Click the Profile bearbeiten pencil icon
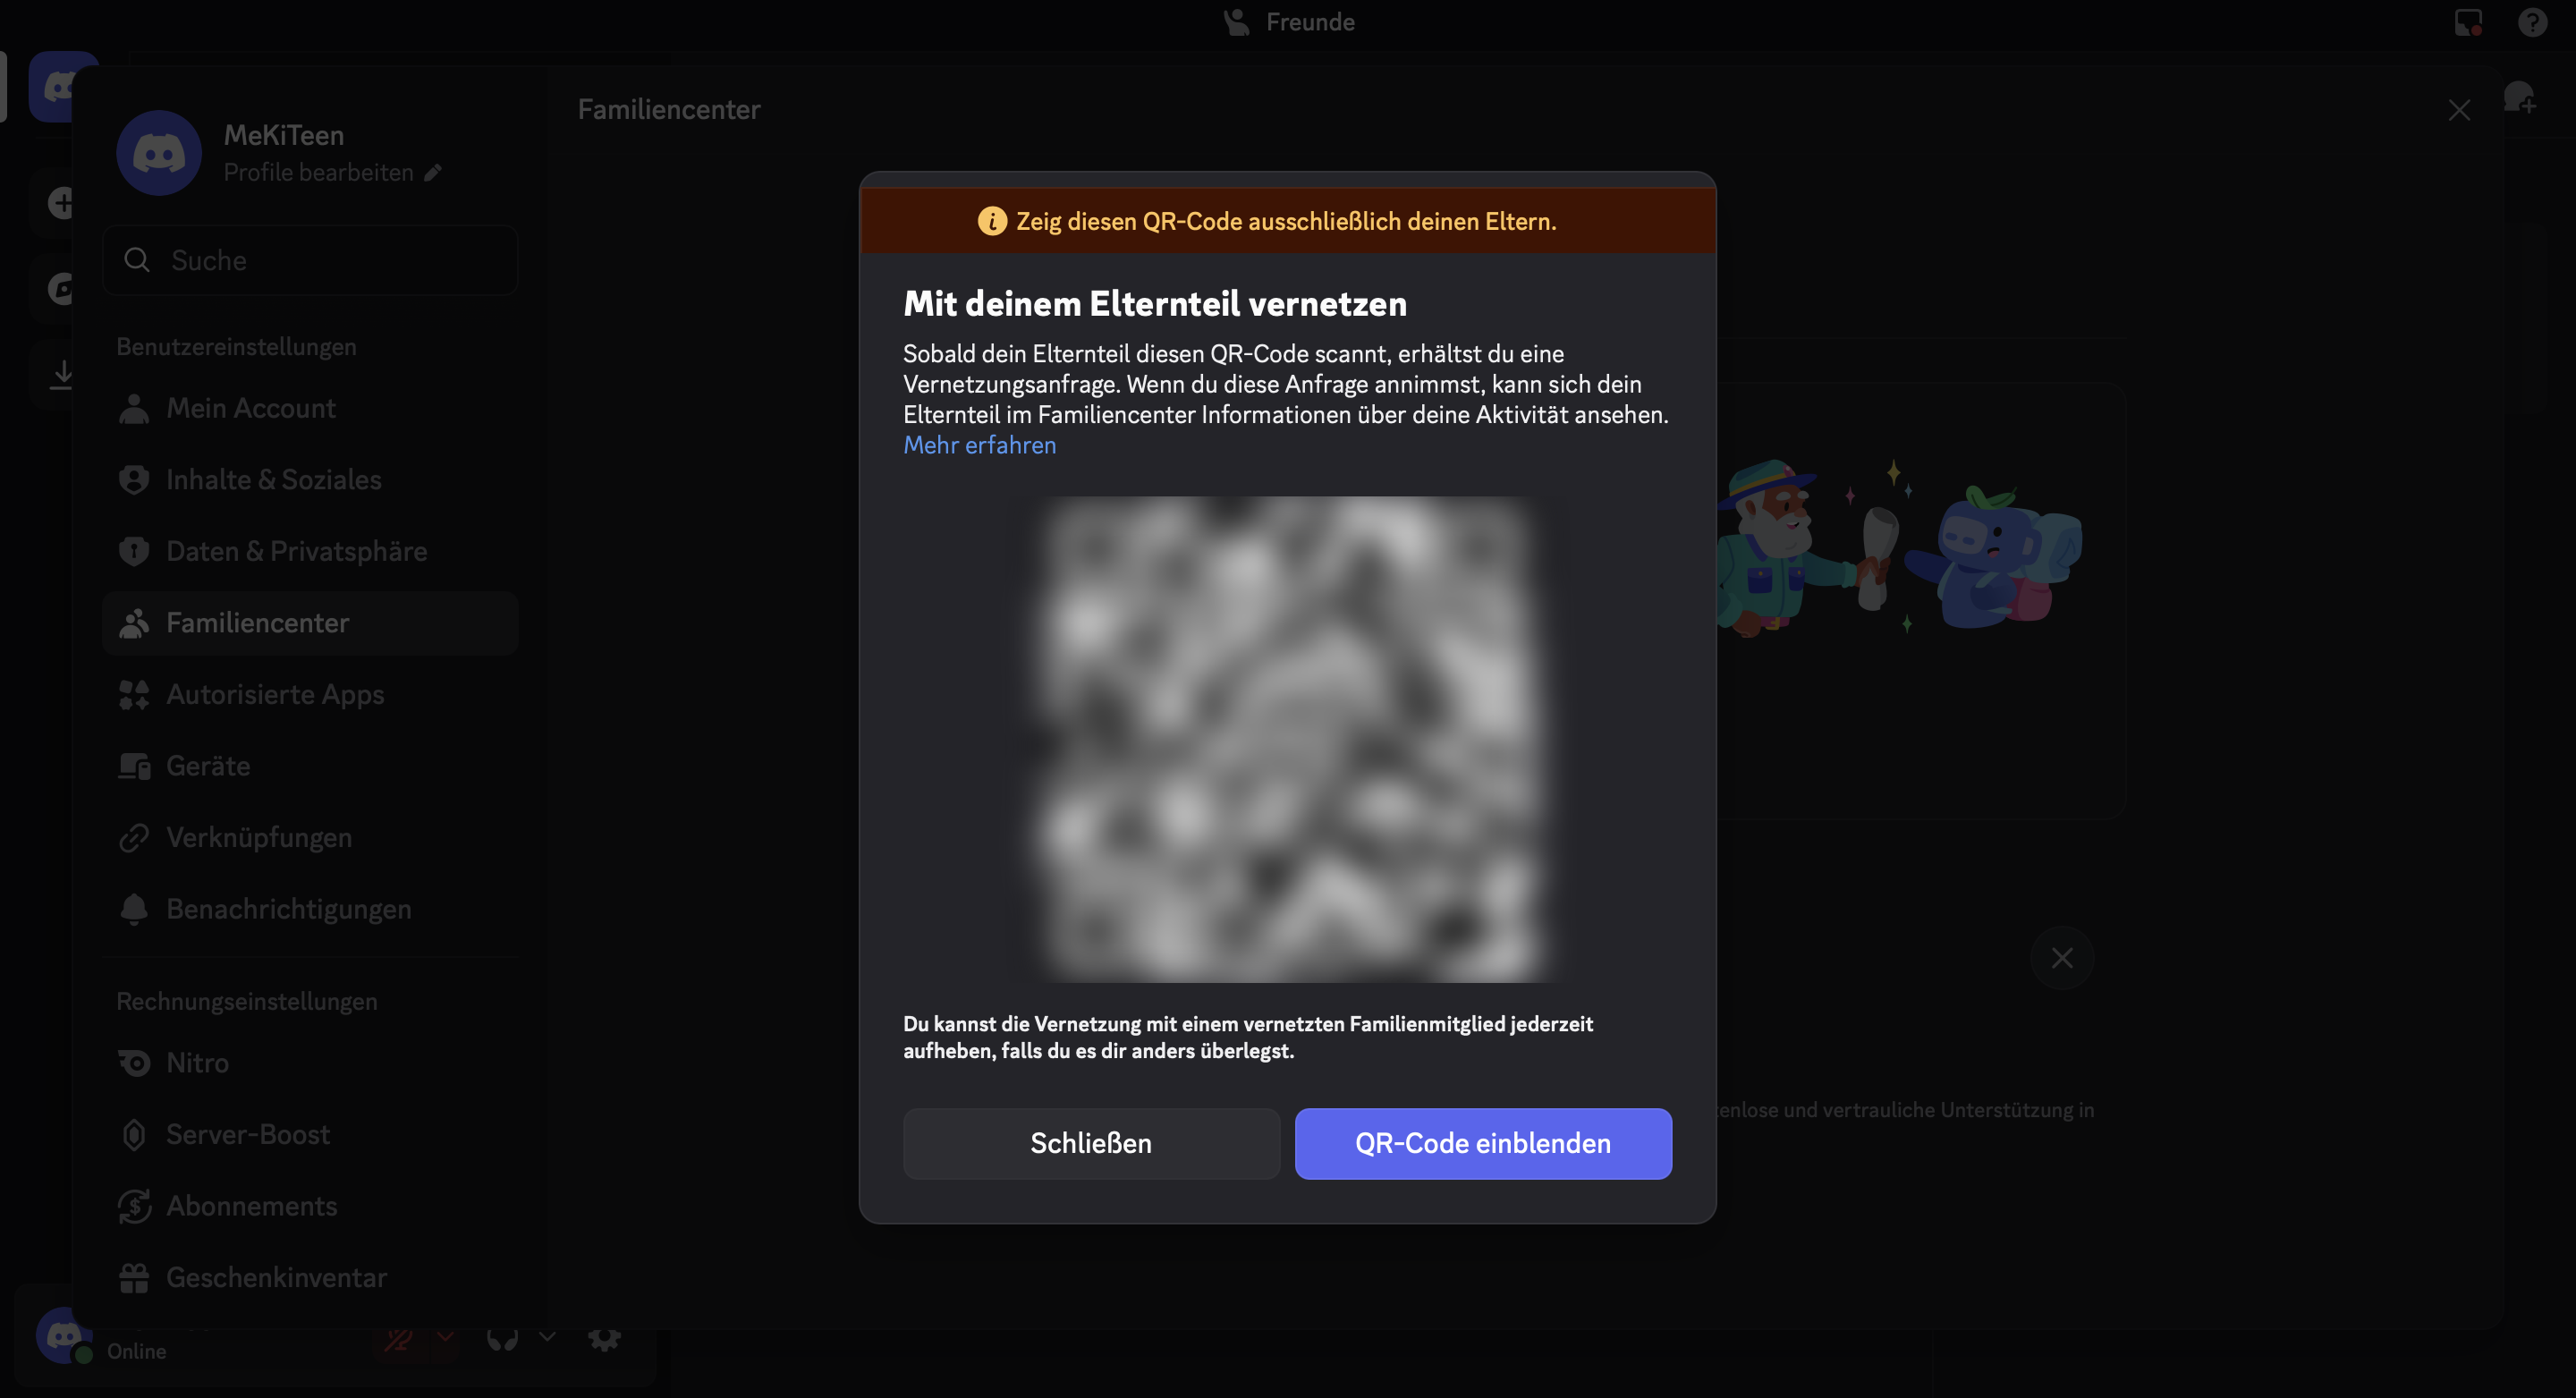The height and width of the screenshot is (1398, 2576). 433,173
